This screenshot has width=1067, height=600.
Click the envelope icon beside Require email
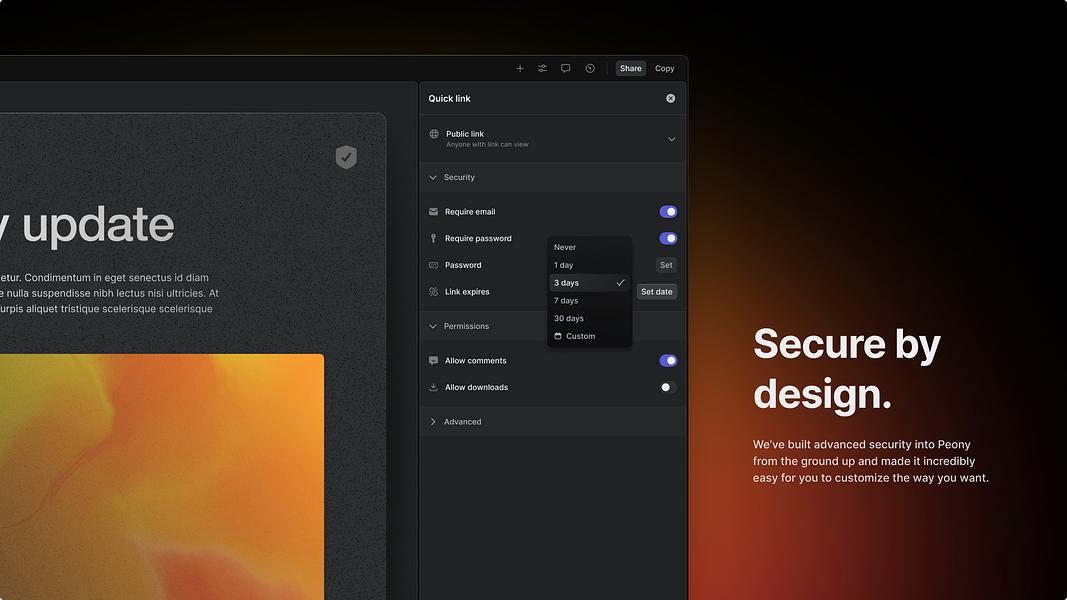pos(433,212)
